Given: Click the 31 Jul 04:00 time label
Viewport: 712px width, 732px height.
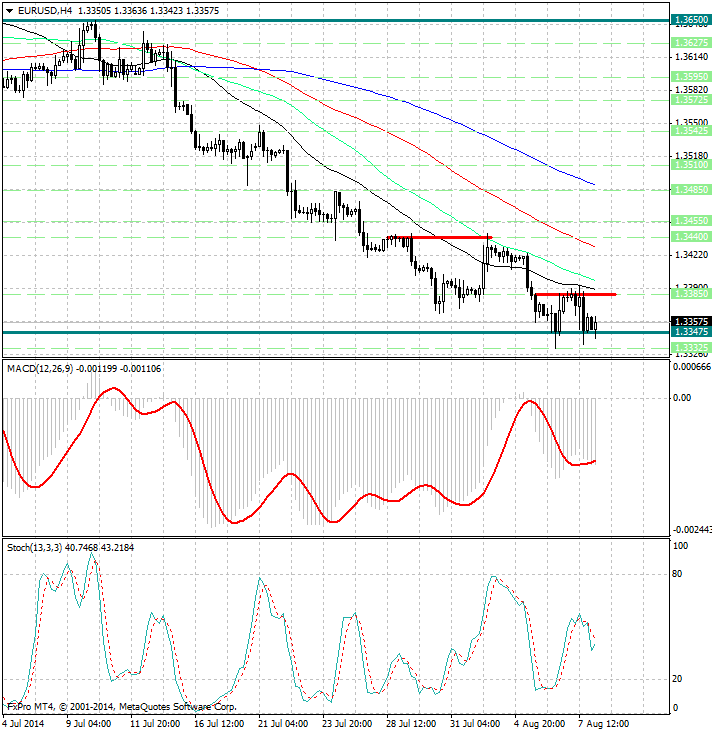Looking at the screenshot, I should click(475, 724).
